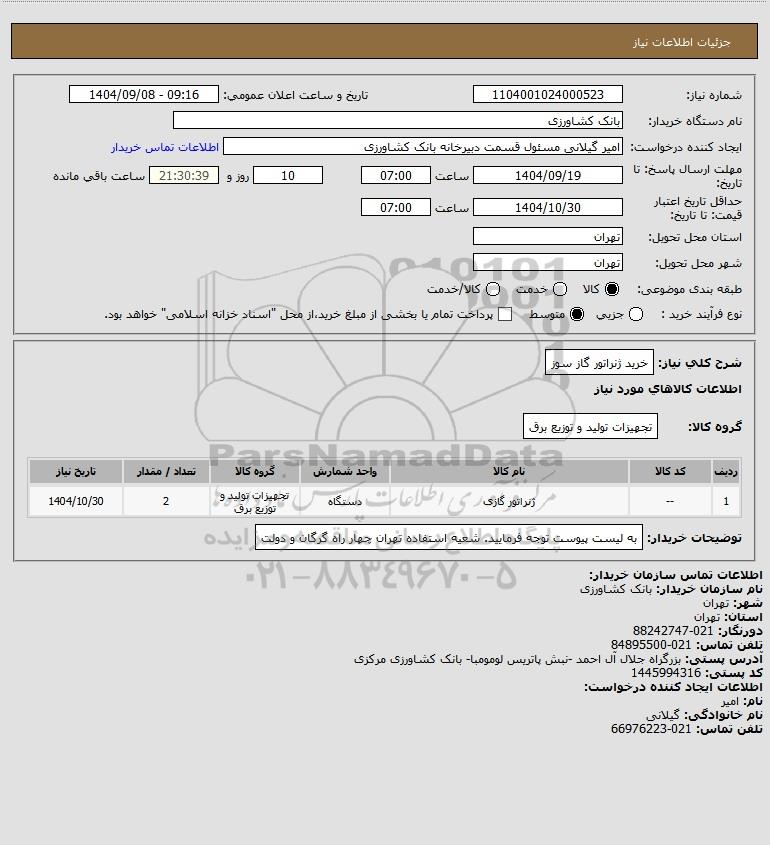Click the goods group box تجهیزات تولید و توزیع برق

[590, 426]
